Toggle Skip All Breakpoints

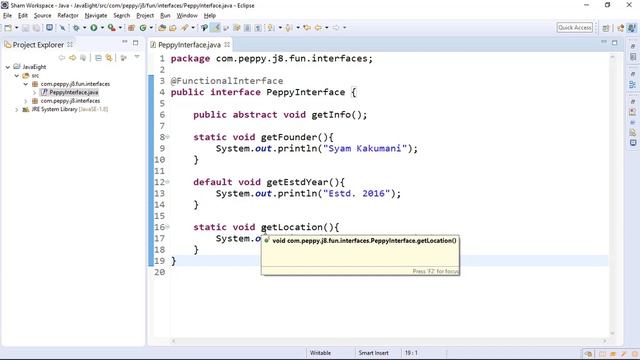point(62,28)
